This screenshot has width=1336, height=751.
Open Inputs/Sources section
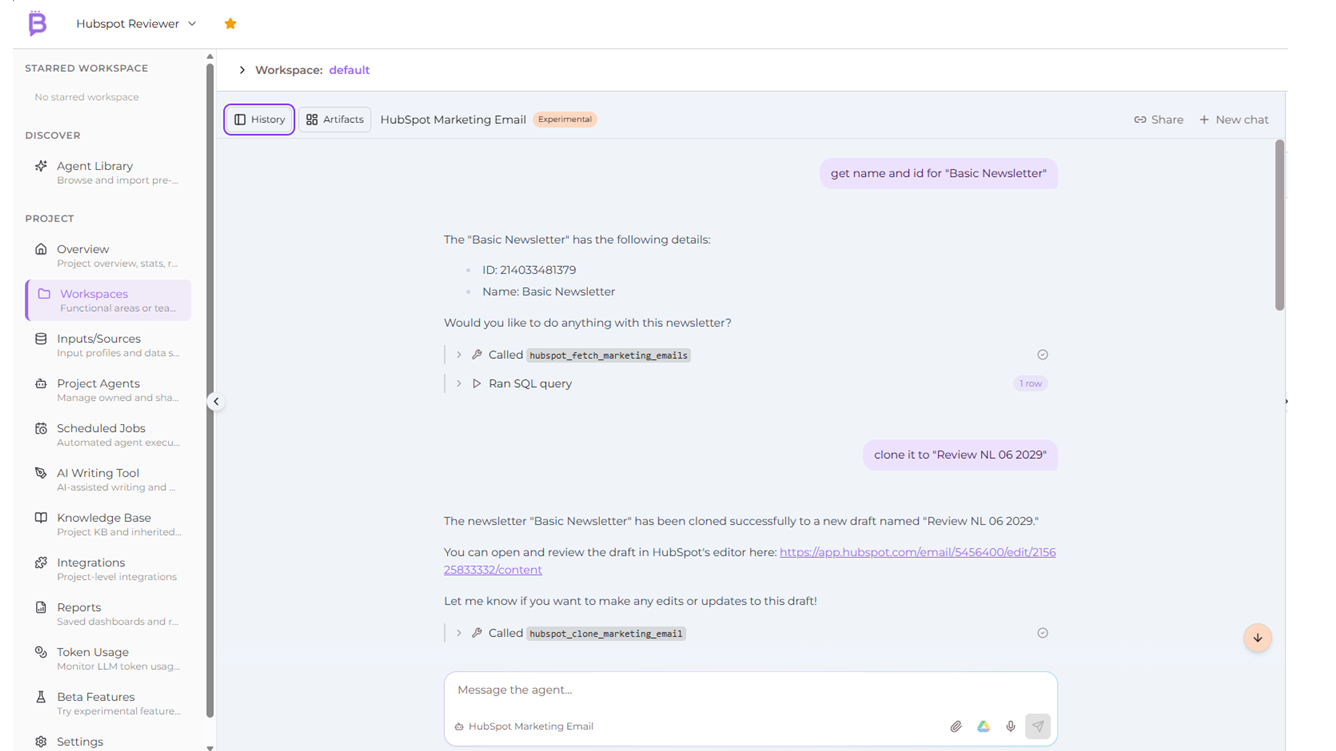108,345
